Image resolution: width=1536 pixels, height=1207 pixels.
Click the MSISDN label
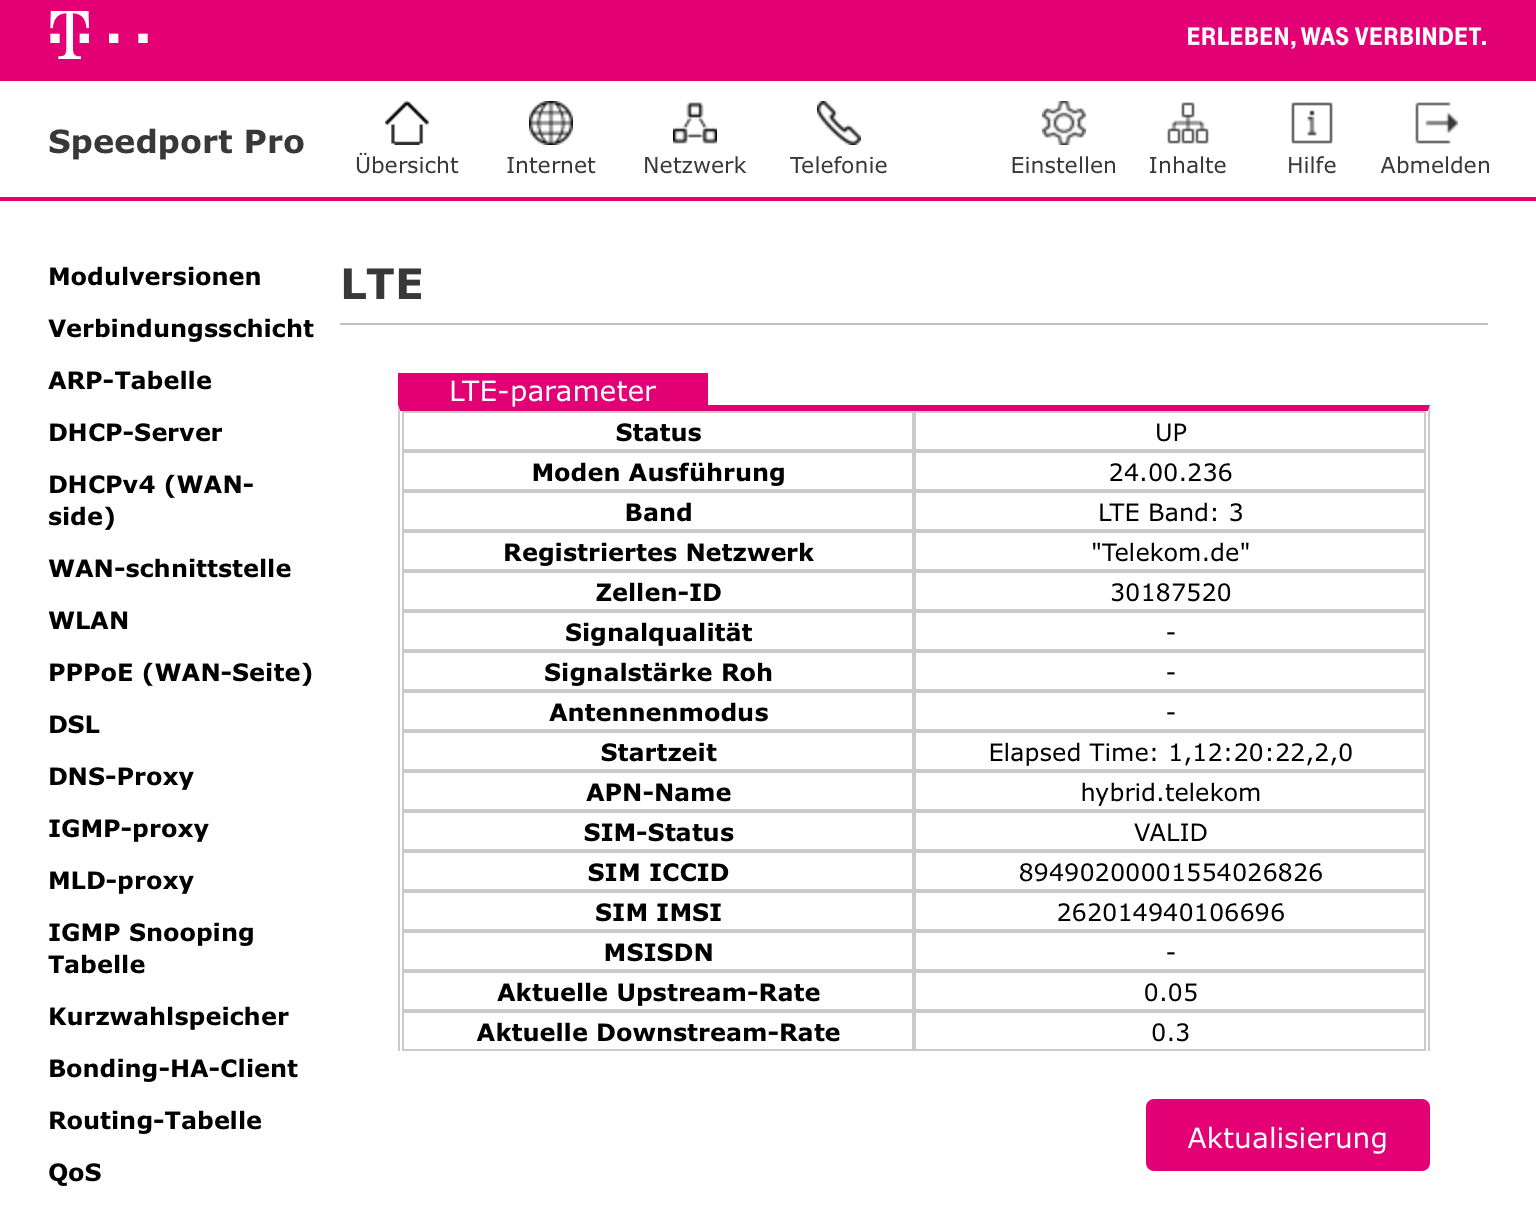(658, 953)
